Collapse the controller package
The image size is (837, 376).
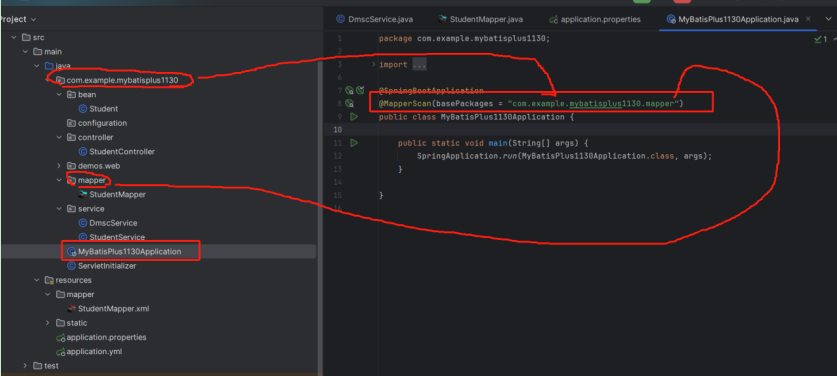pyautogui.click(x=59, y=137)
